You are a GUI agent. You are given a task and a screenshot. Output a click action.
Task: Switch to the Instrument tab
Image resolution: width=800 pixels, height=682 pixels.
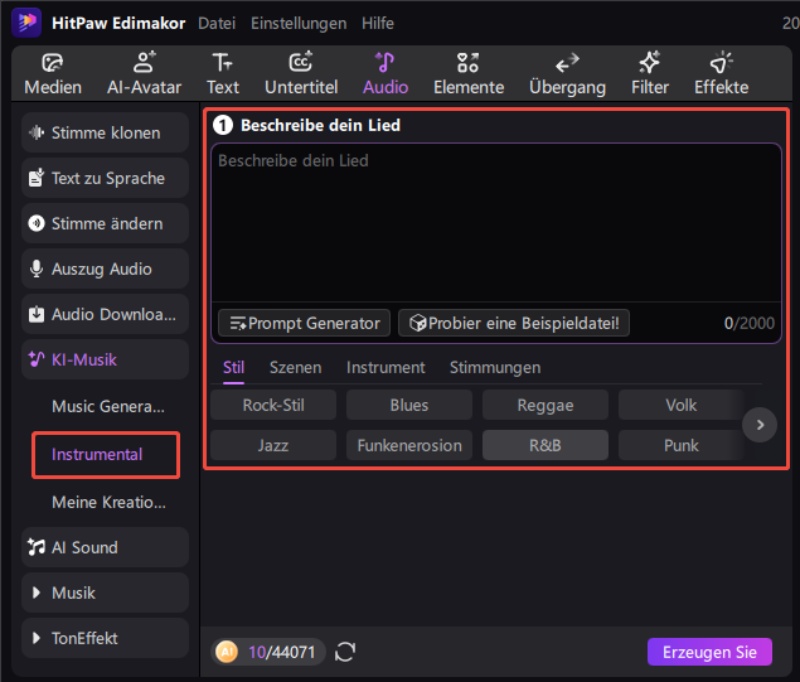(x=386, y=367)
